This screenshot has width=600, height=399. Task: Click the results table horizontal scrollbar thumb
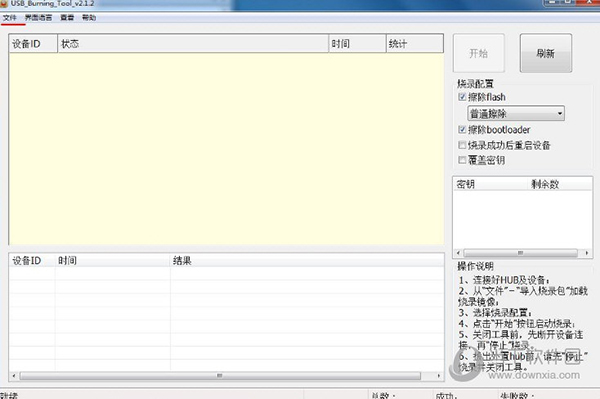(220, 376)
